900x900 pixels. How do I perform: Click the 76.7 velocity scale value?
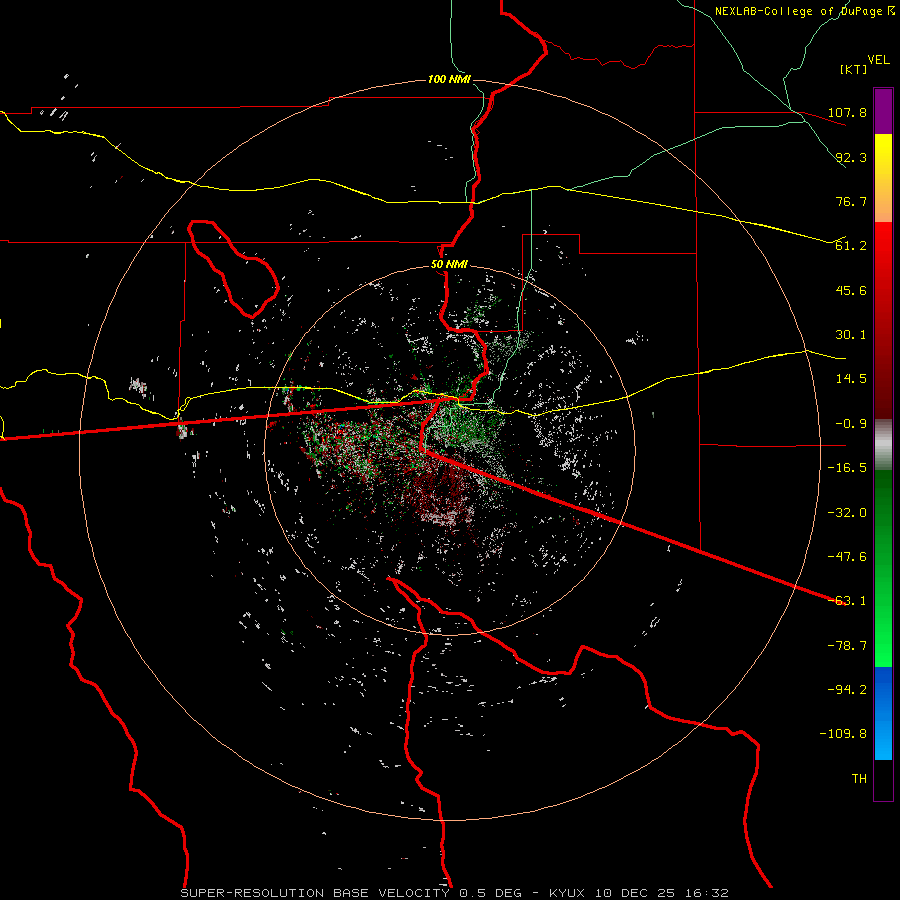(x=851, y=201)
